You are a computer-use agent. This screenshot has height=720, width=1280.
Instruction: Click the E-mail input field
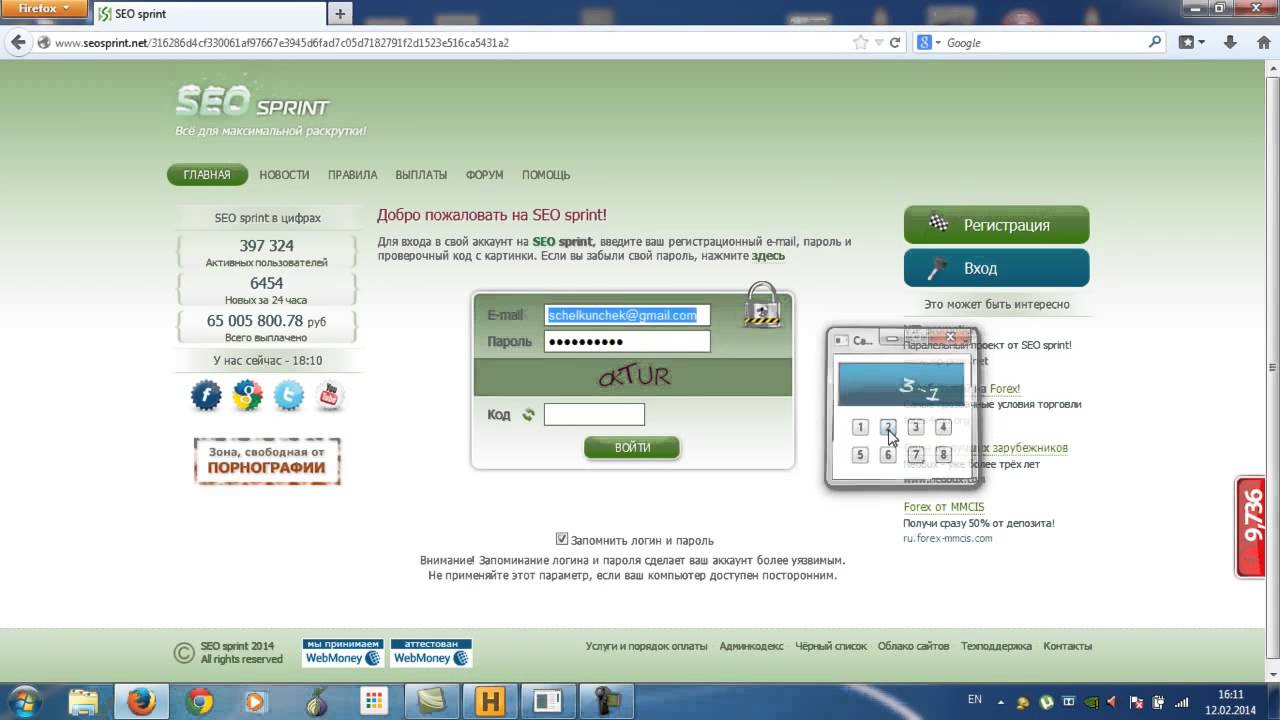[627, 315]
